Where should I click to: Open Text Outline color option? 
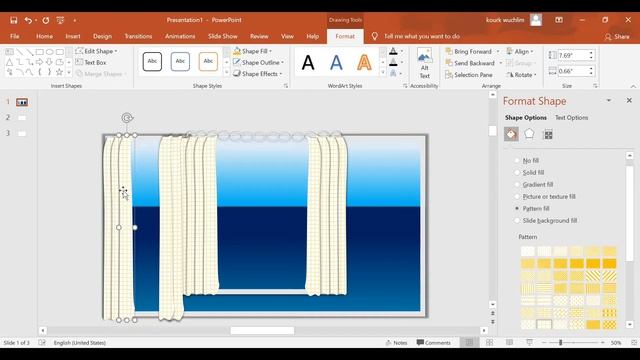click(x=396, y=62)
